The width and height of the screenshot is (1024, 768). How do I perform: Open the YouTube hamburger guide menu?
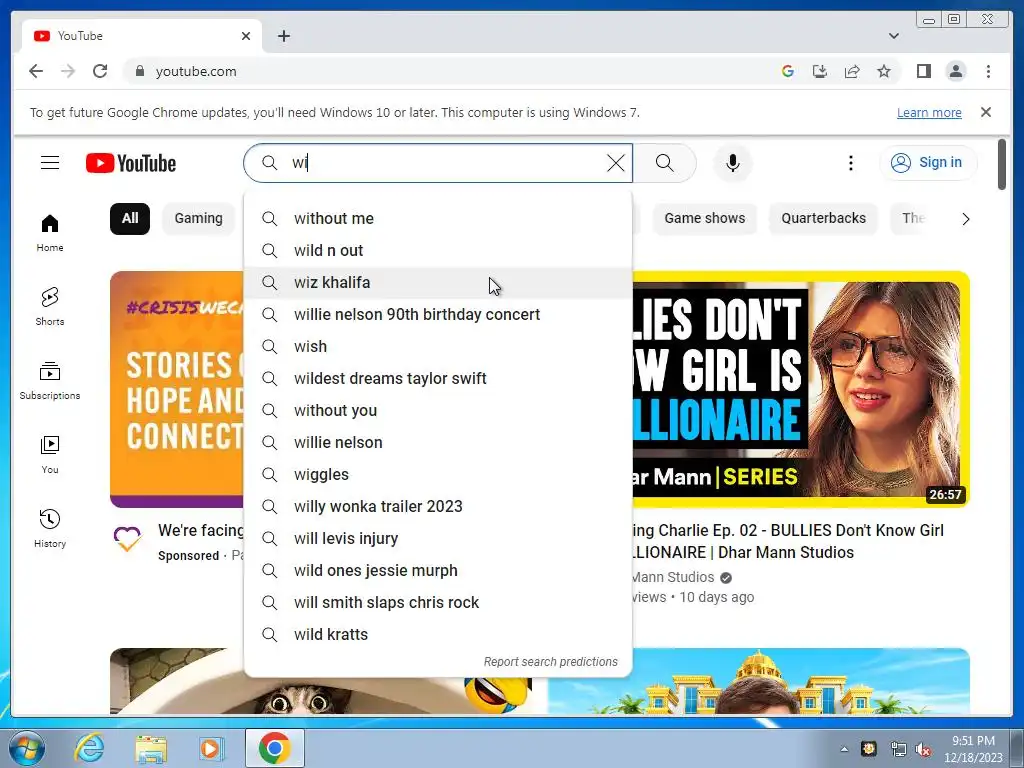click(50, 163)
